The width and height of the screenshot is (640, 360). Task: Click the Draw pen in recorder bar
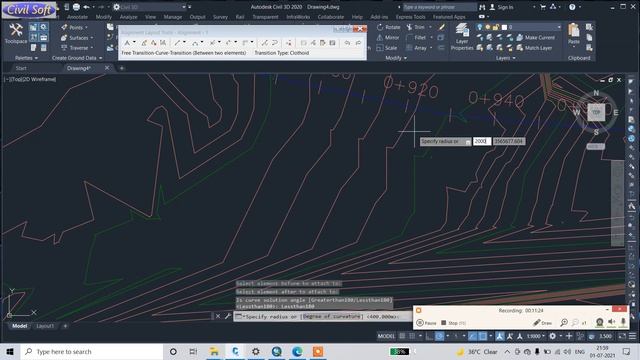542,323
